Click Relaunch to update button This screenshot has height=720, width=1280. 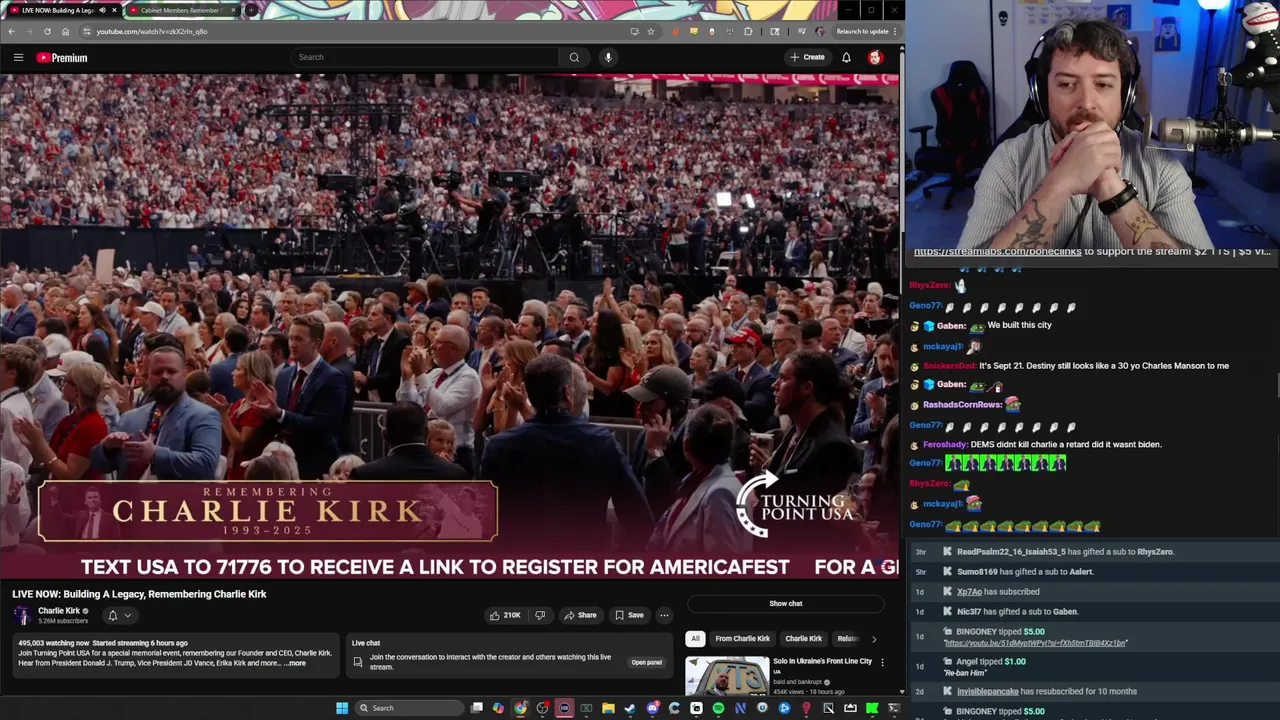point(863,31)
